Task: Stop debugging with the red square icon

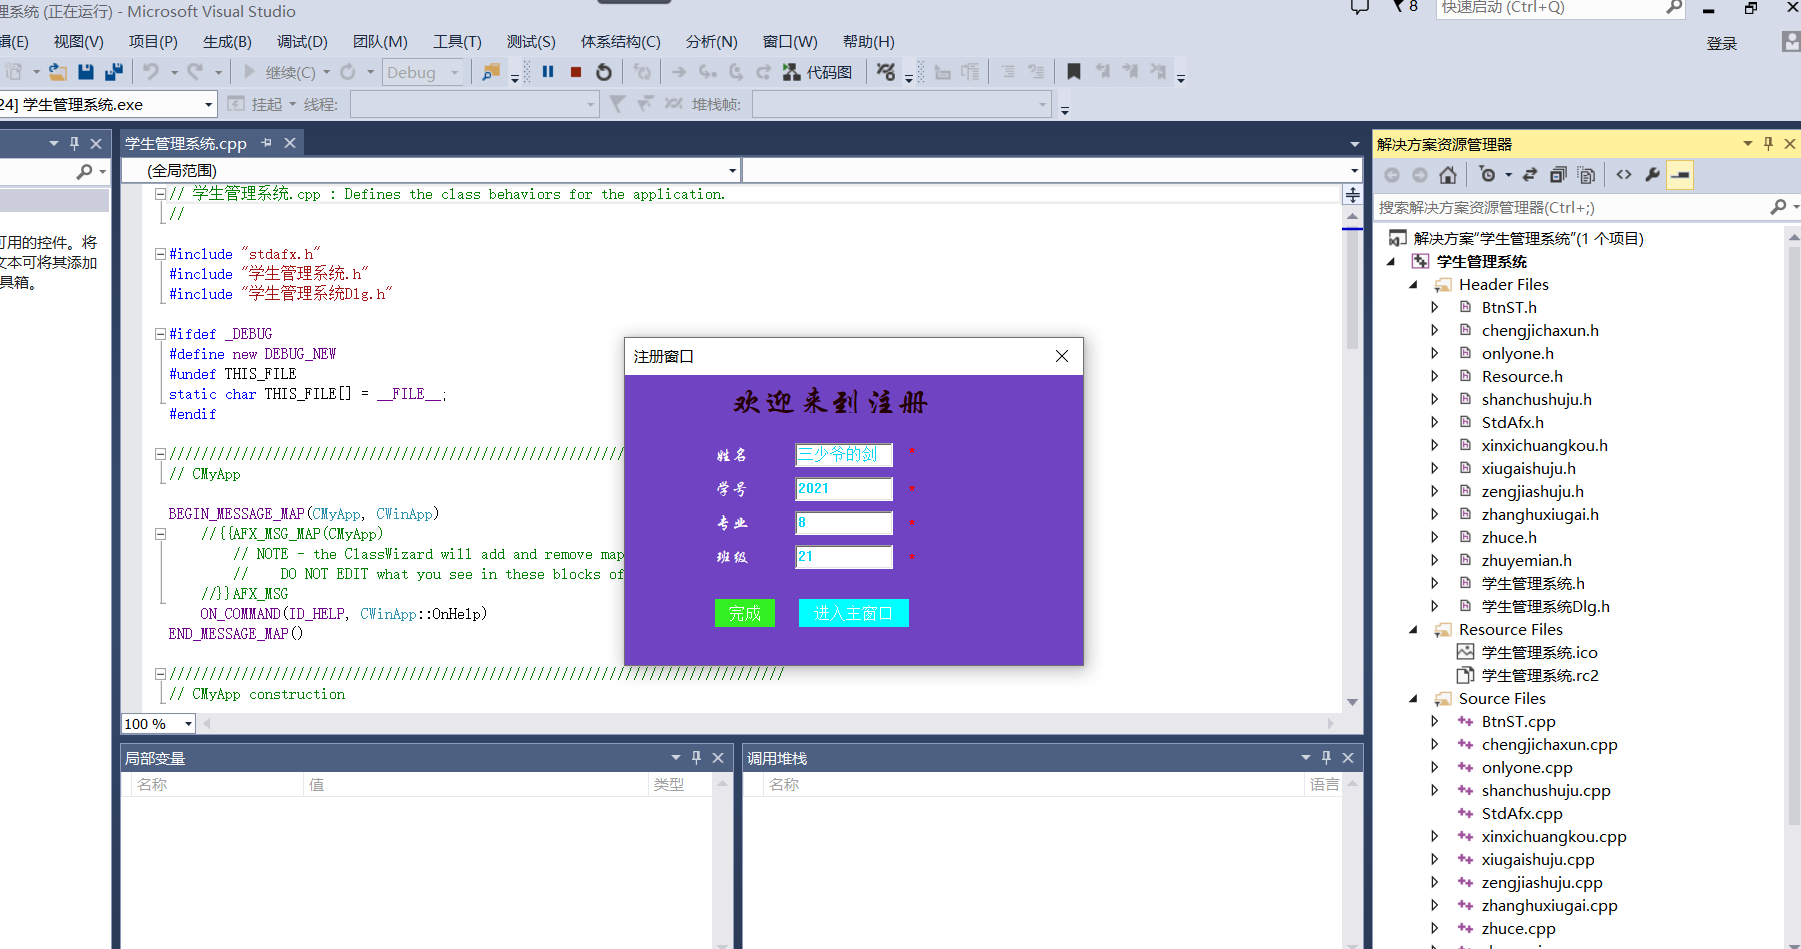Action: 576,72
